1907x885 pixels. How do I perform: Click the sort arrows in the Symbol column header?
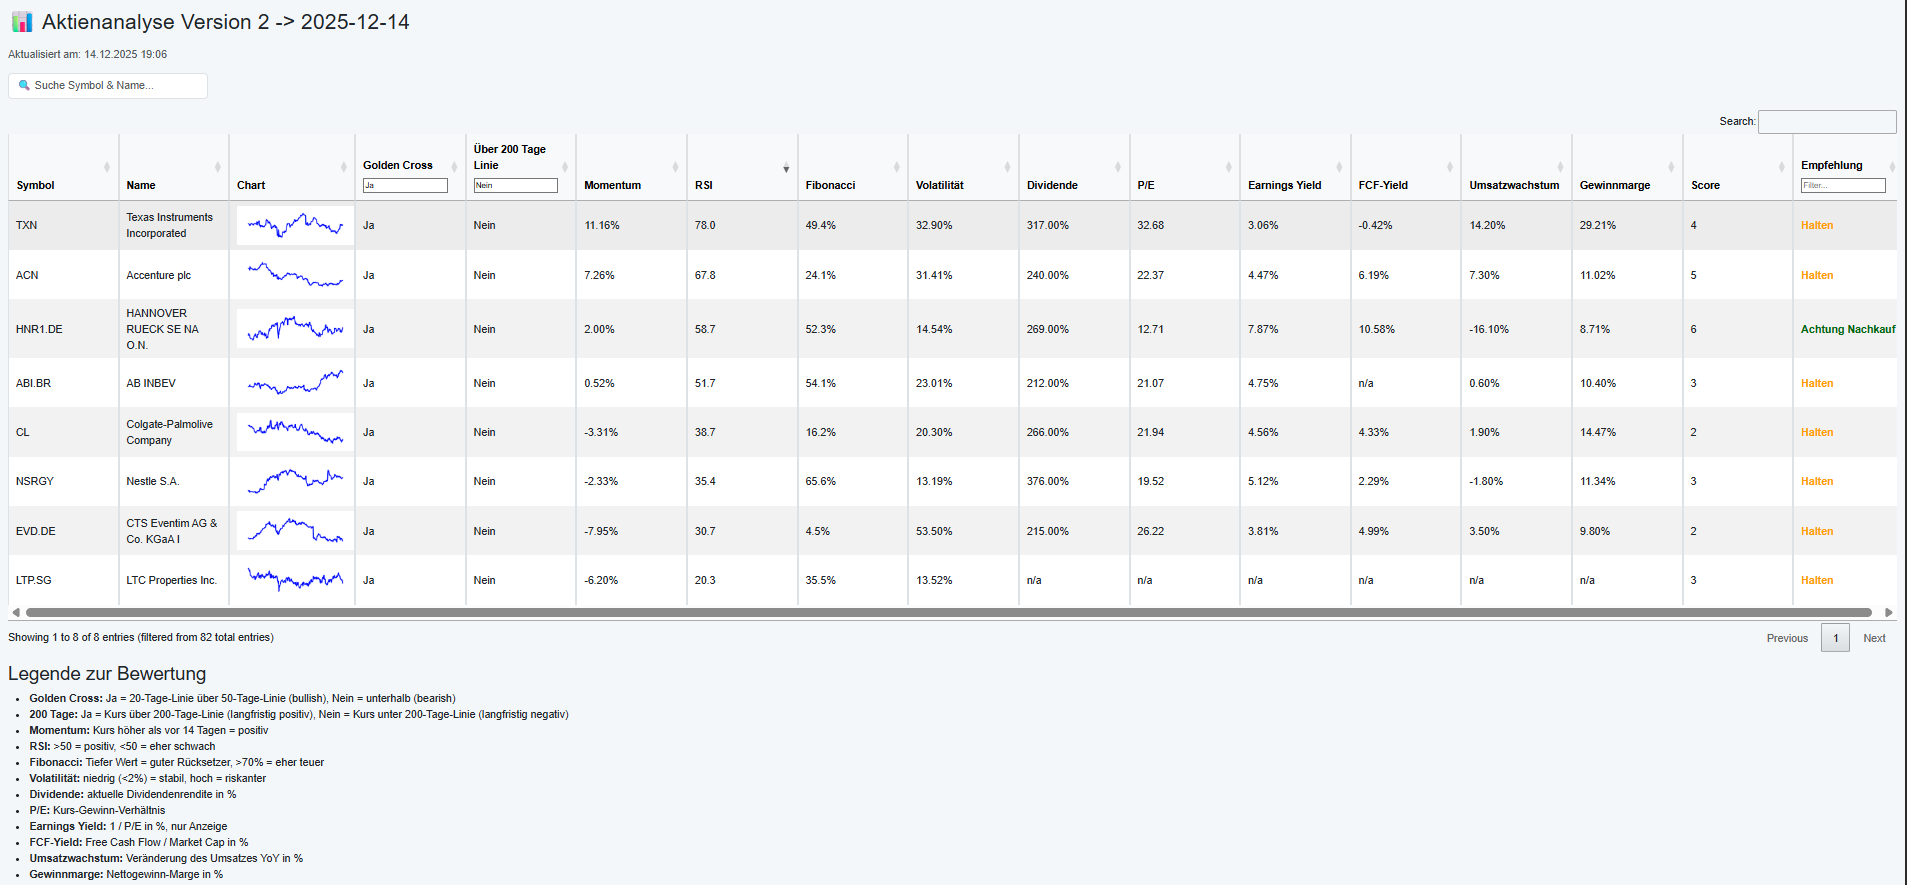click(x=107, y=167)
